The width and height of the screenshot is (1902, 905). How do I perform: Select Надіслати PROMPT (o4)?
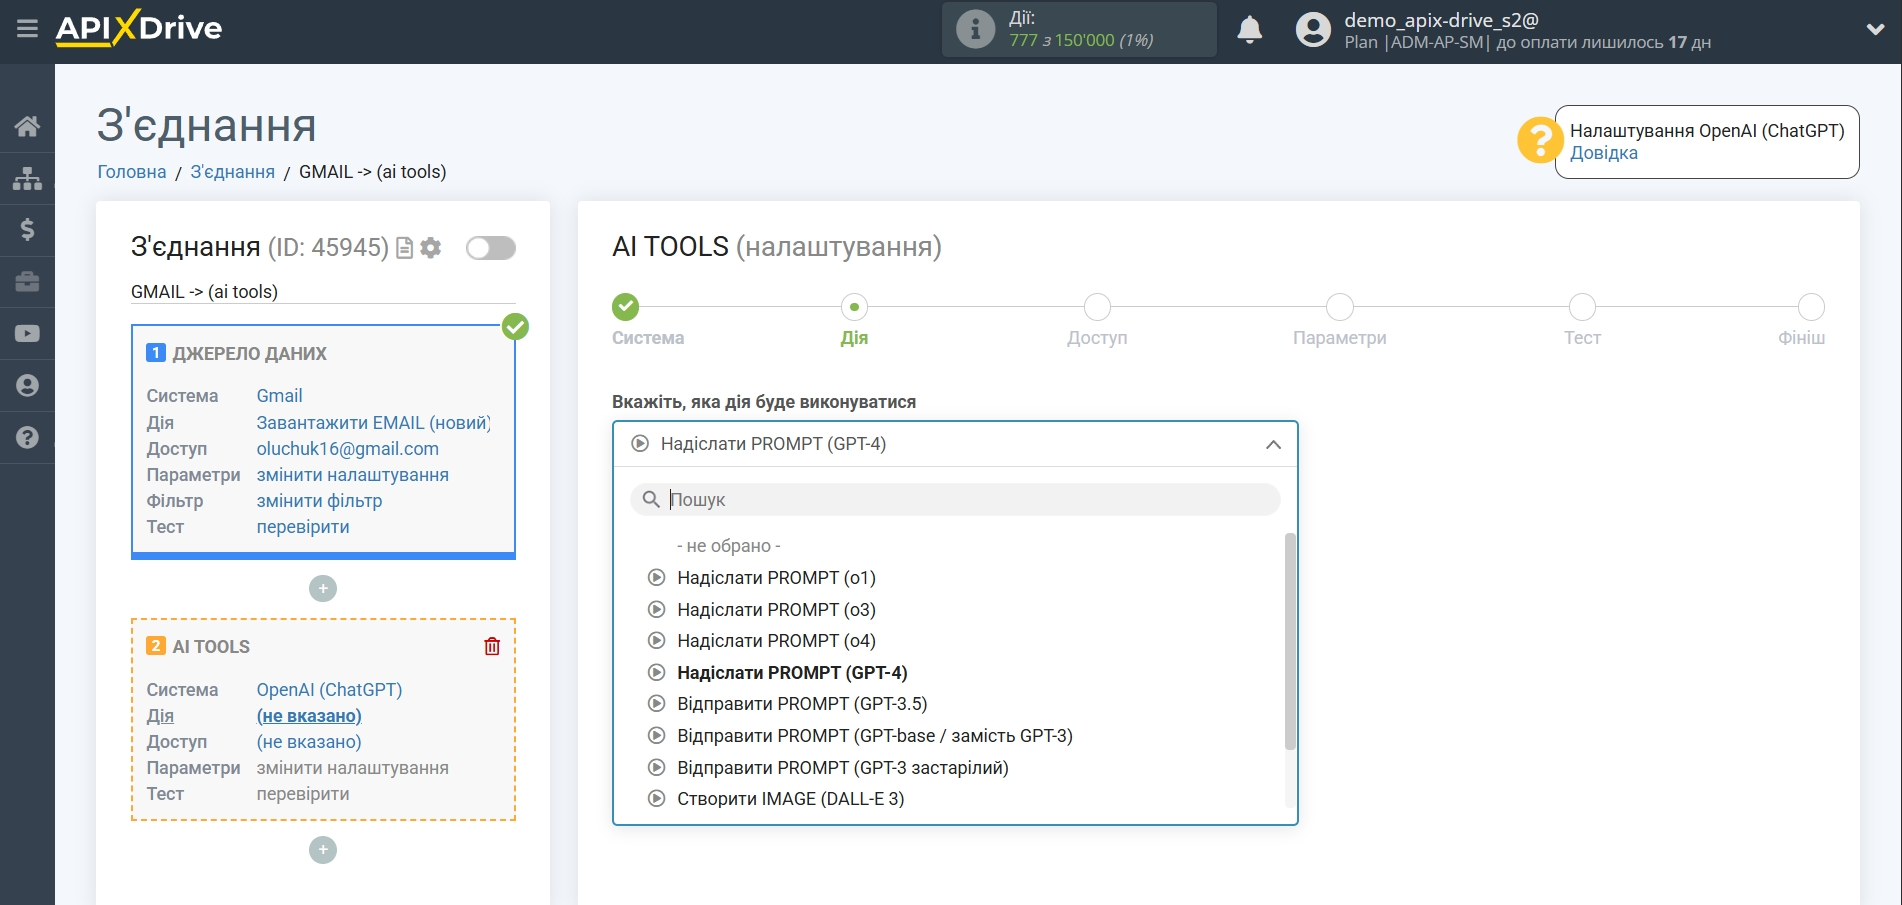[x=776, y=641]
